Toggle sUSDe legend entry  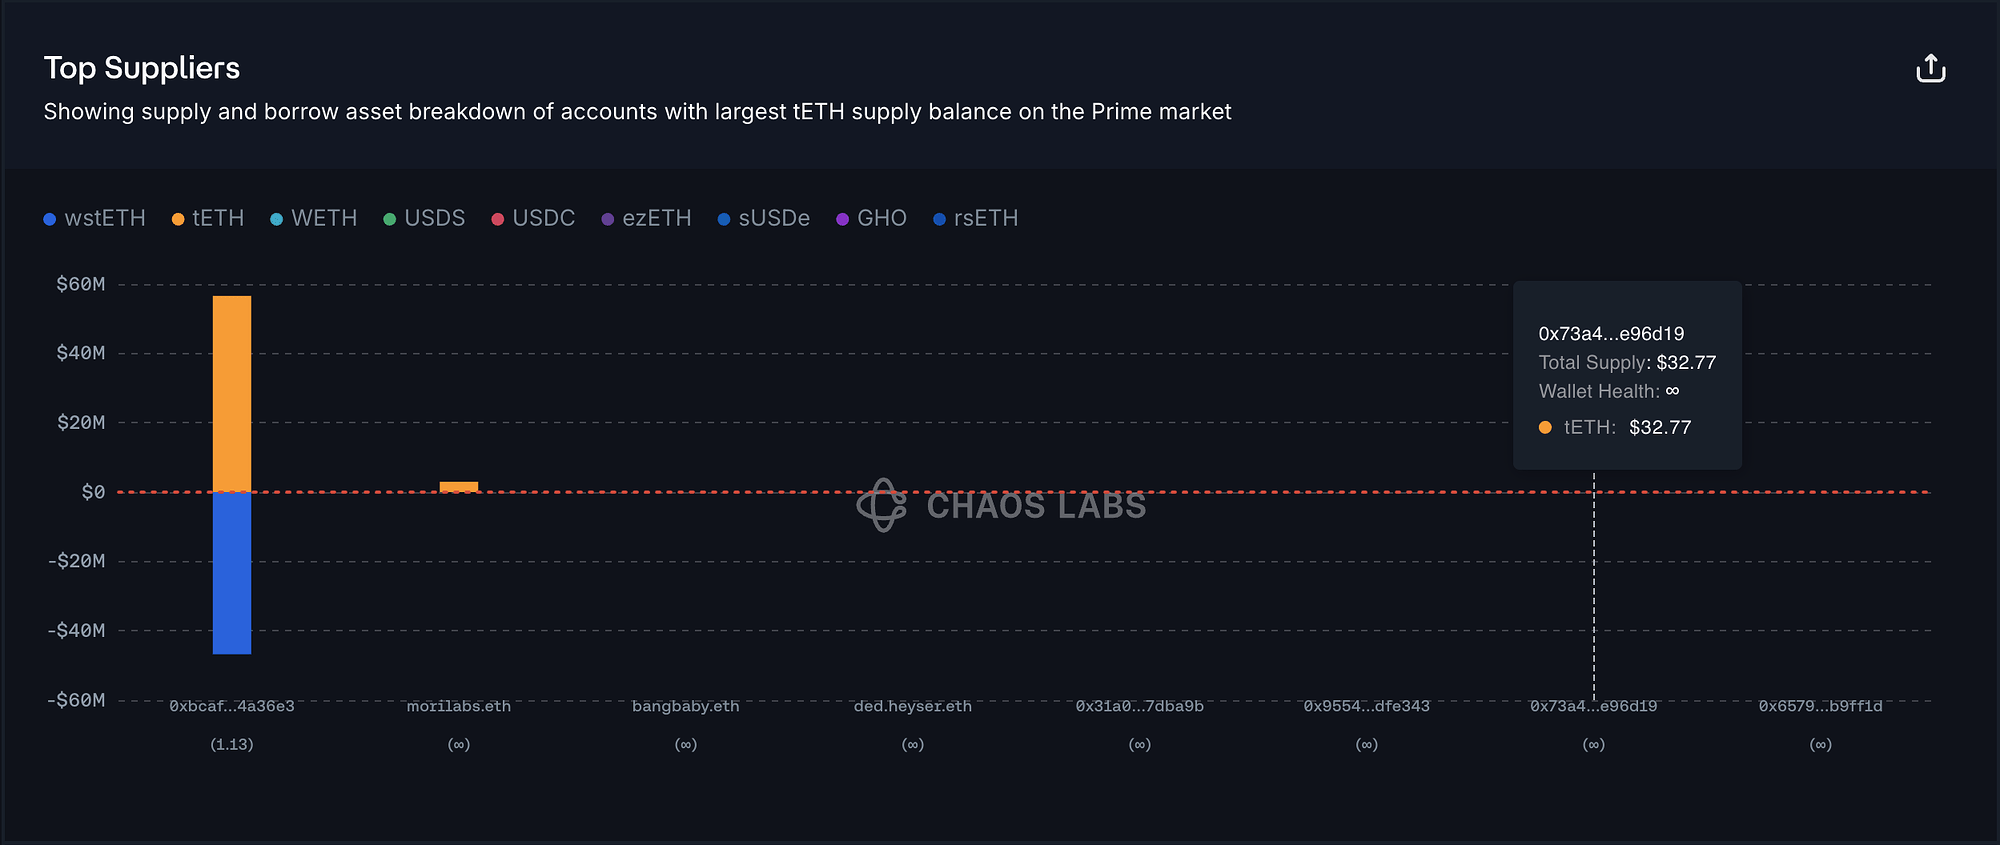tap(764, 218)
